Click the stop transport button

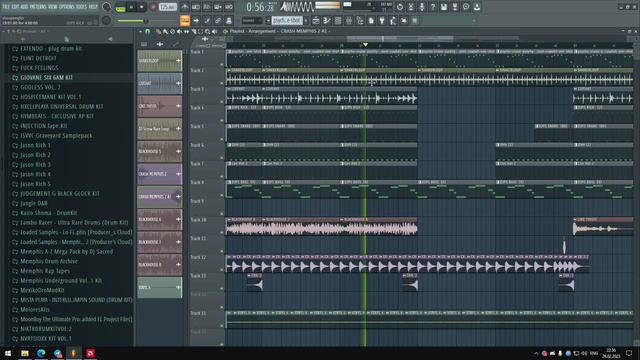pyautogui.click(x=142, y=7)
